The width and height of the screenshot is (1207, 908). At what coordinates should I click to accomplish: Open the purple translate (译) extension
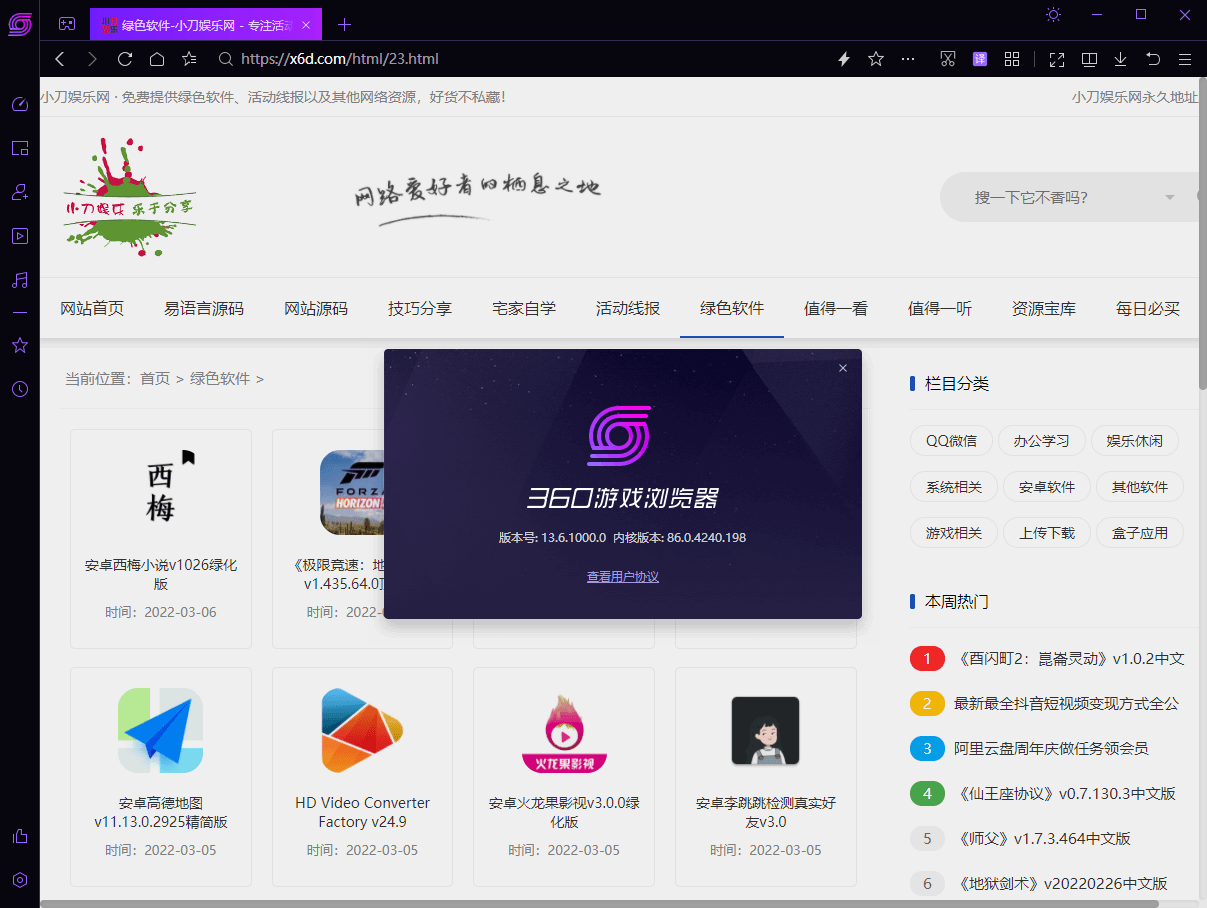980,59
